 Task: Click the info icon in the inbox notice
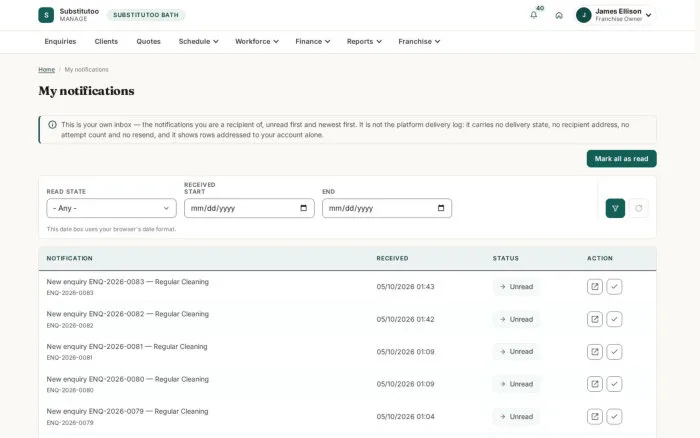coord(52,125)
